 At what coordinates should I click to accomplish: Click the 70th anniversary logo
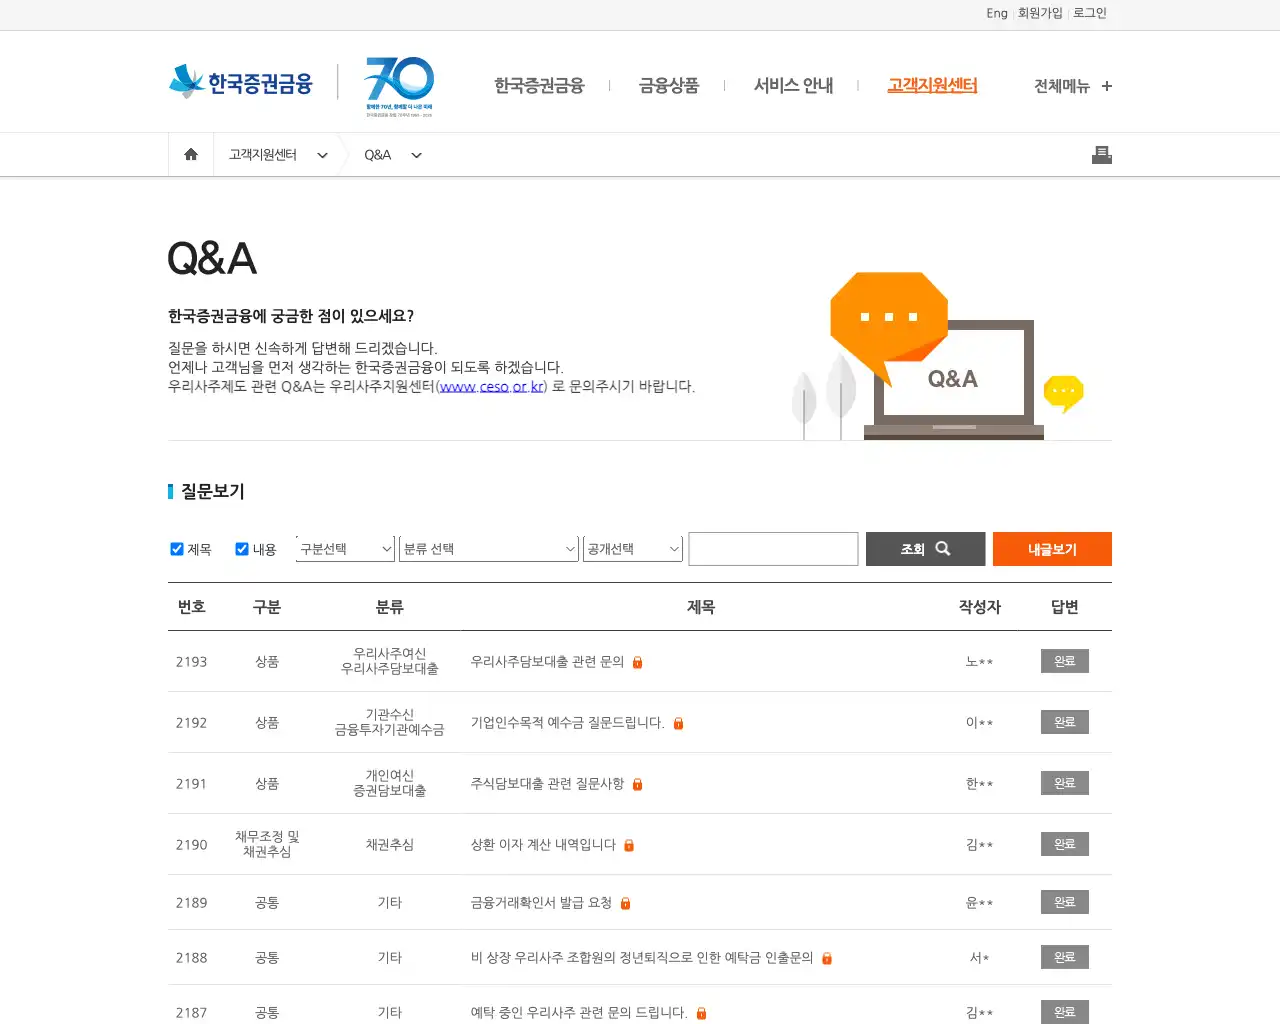pos(399,87)
